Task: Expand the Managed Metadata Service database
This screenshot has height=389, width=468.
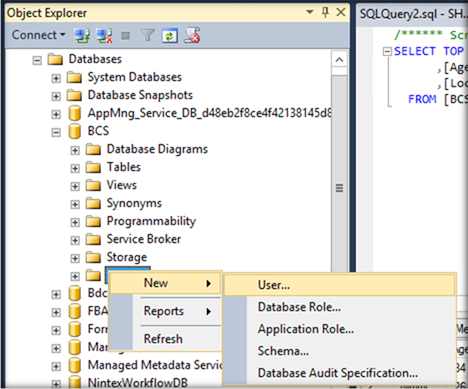Action: [x=56, y=366]
